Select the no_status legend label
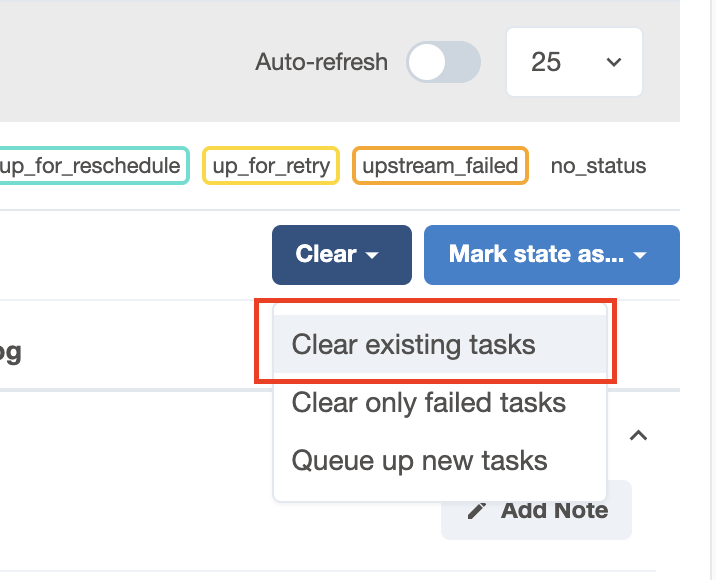 point(598,166)
